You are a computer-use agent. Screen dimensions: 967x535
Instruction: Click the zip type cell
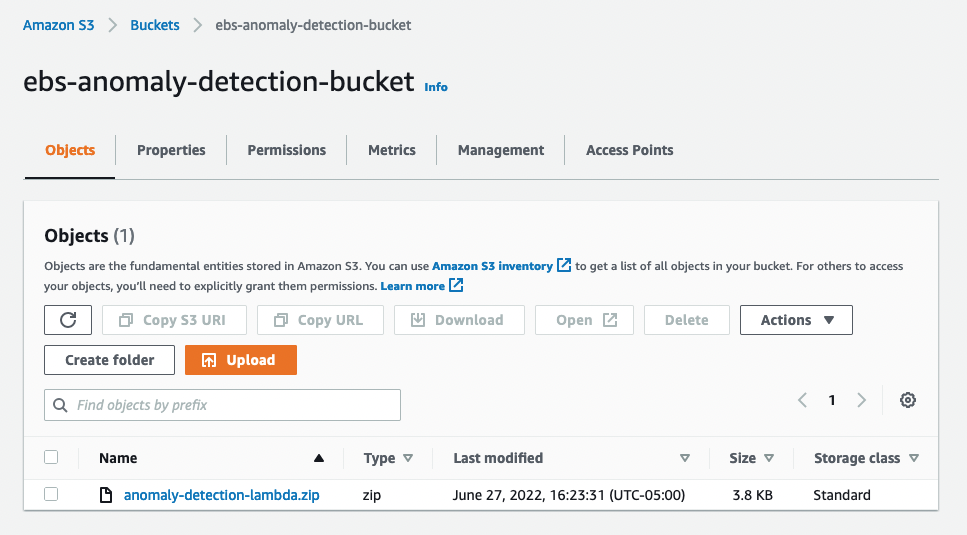click(372, 495)
